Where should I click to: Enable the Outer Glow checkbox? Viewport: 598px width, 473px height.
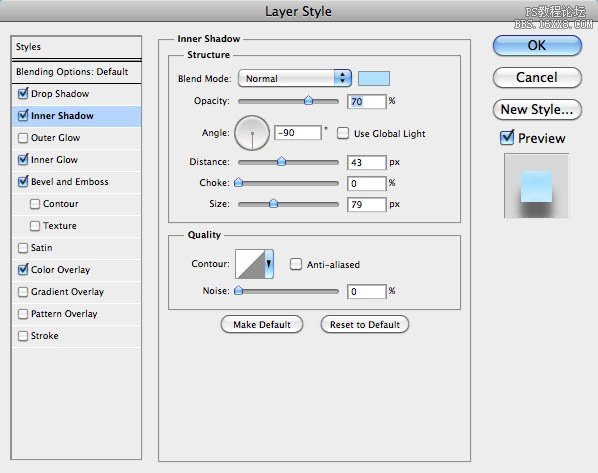(23, 138)
